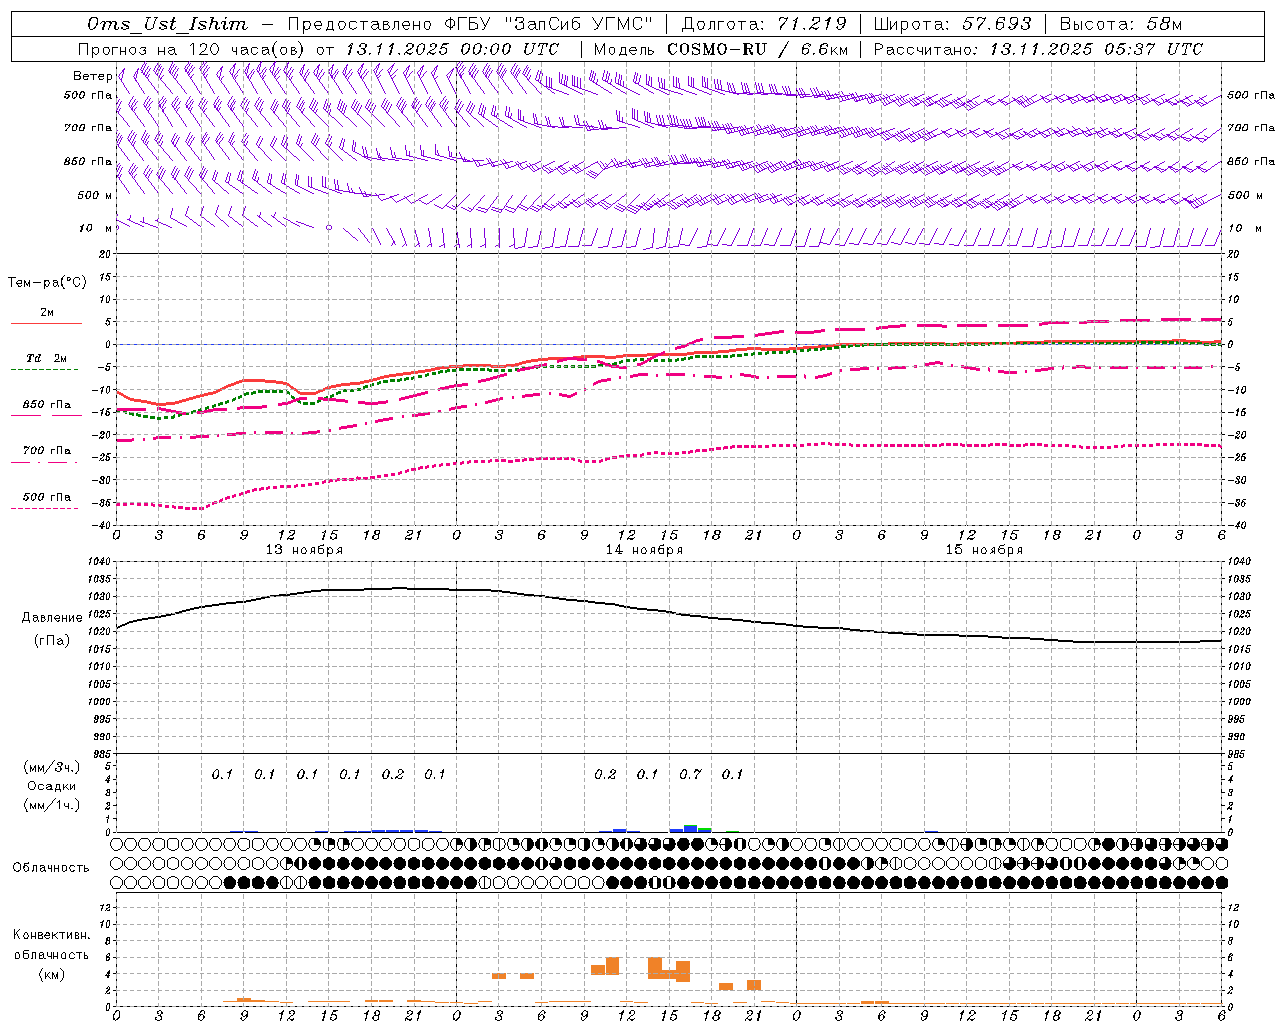Click the Осадки precipitation label
The image size is (1280, 1024).
tap(52, 787)
